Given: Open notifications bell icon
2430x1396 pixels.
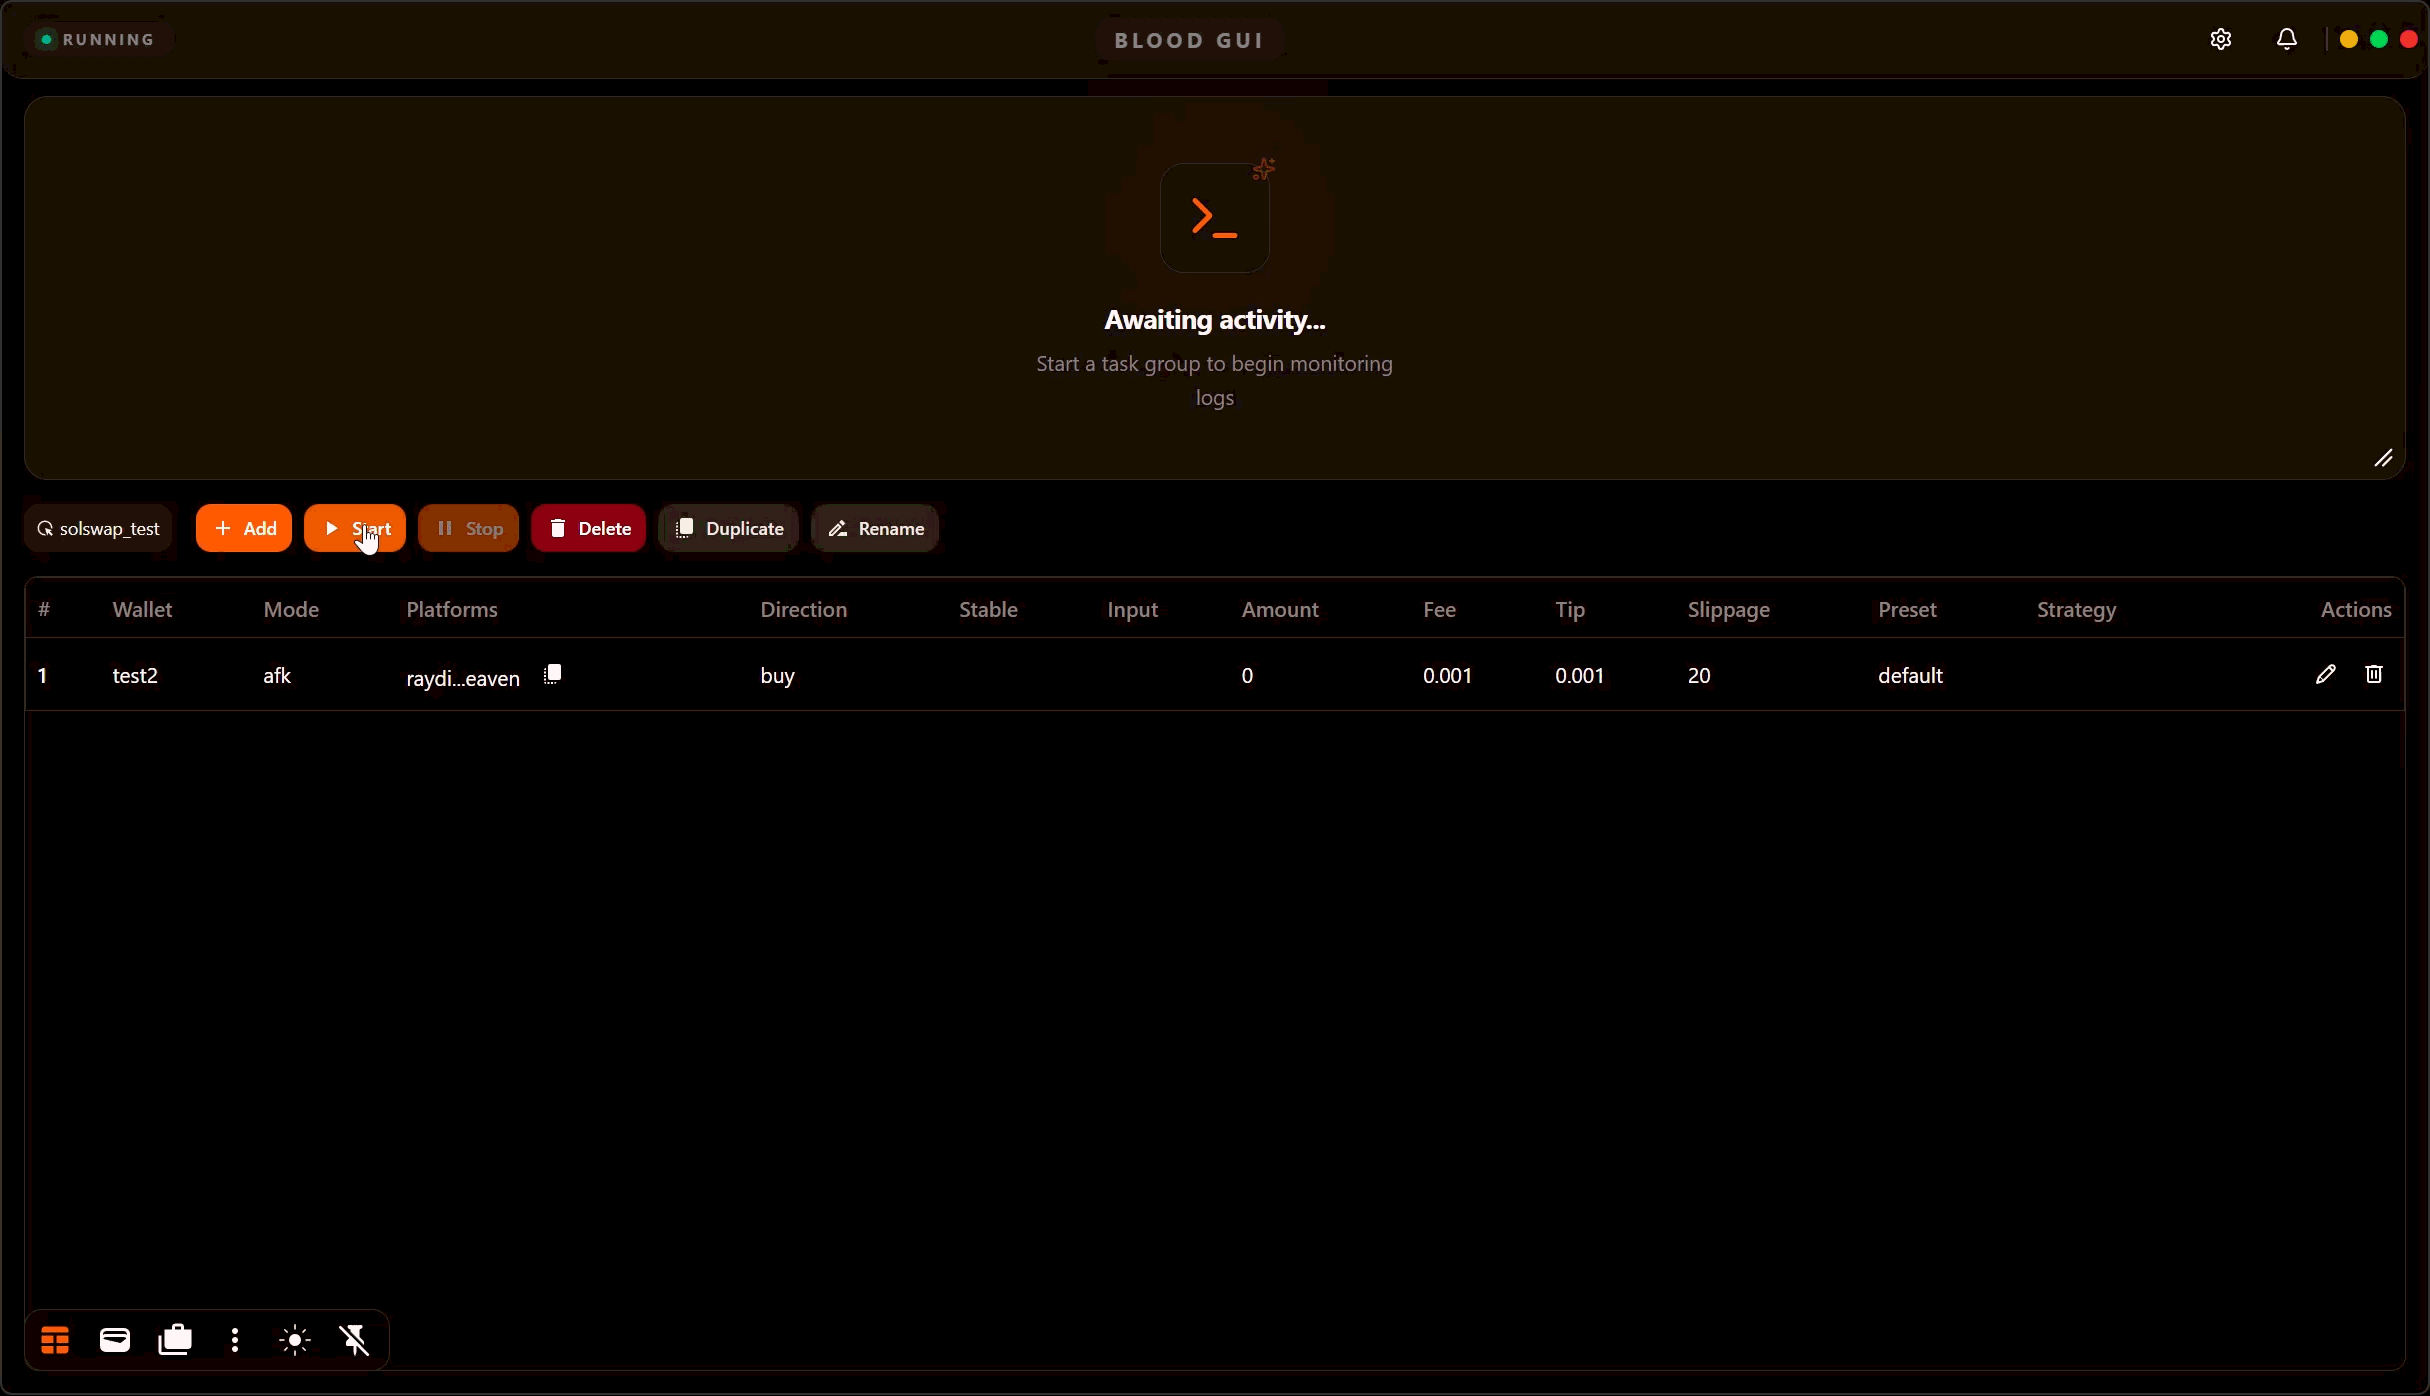Looking at the screenshot, I should (x=2286, y=39).
